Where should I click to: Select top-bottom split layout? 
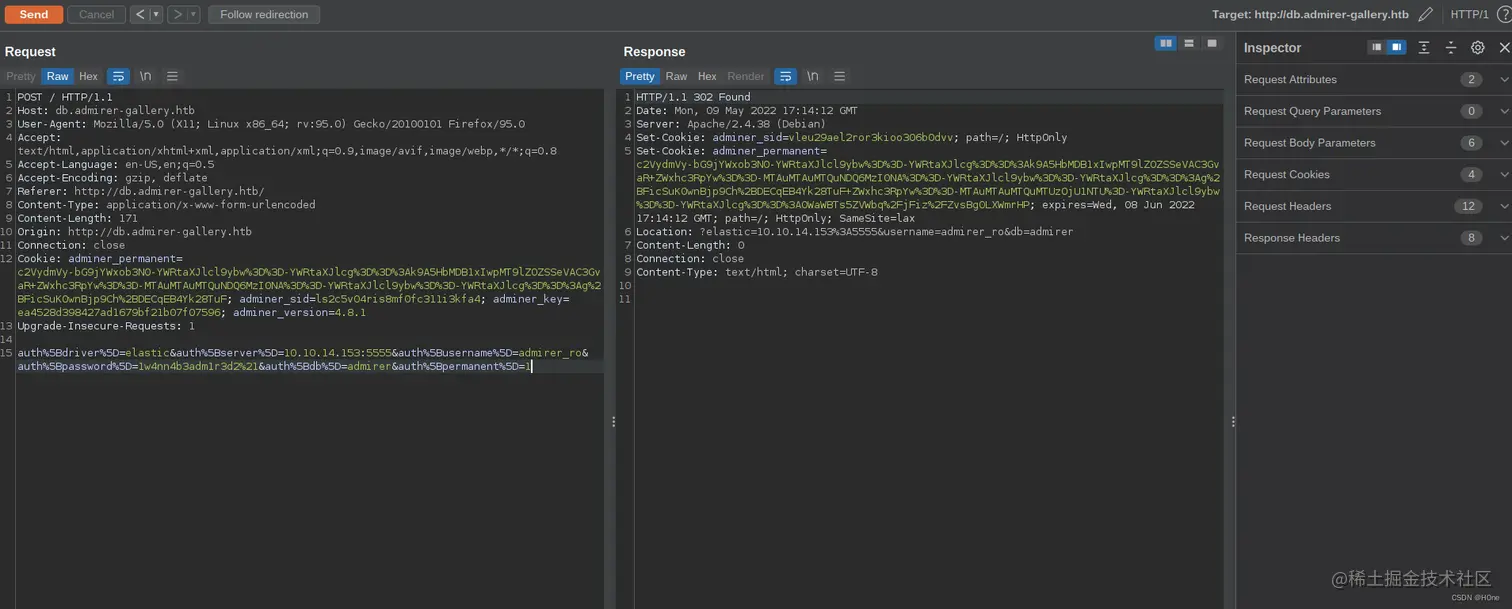pos(1189,43)
